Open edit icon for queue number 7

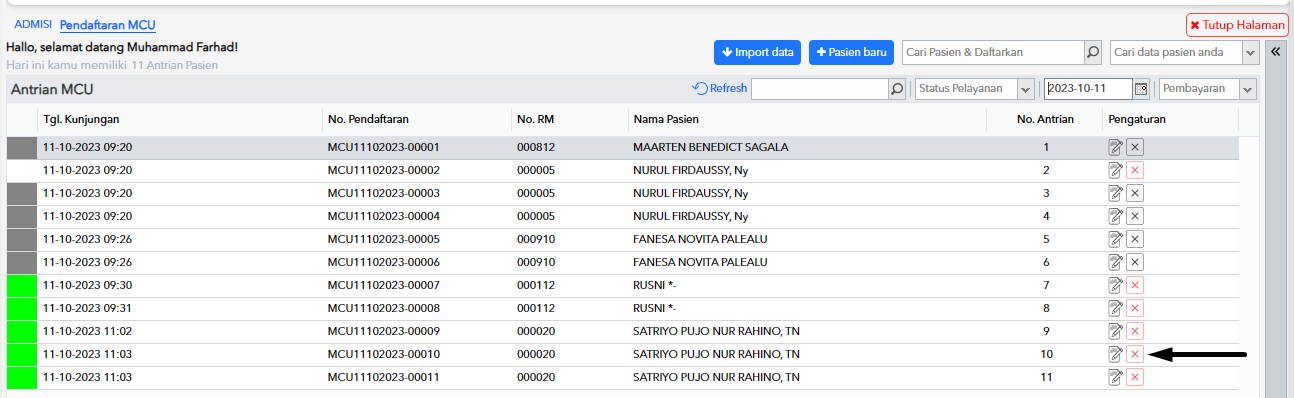[x=1115, y=285]
